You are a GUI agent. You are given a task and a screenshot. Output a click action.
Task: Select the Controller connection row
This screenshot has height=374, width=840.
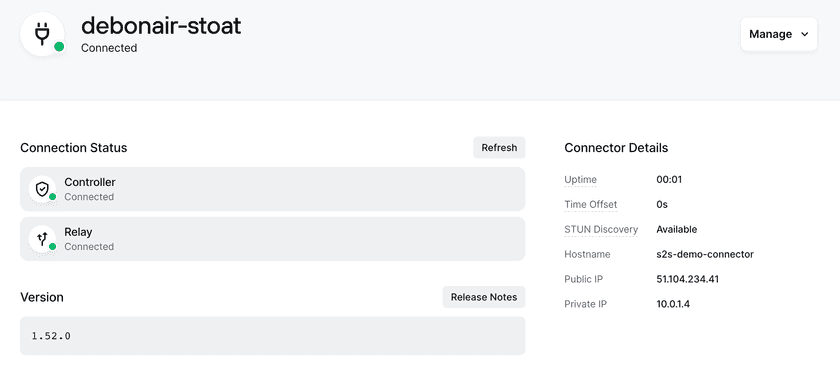pyautogui.click(x=273, y=189)
